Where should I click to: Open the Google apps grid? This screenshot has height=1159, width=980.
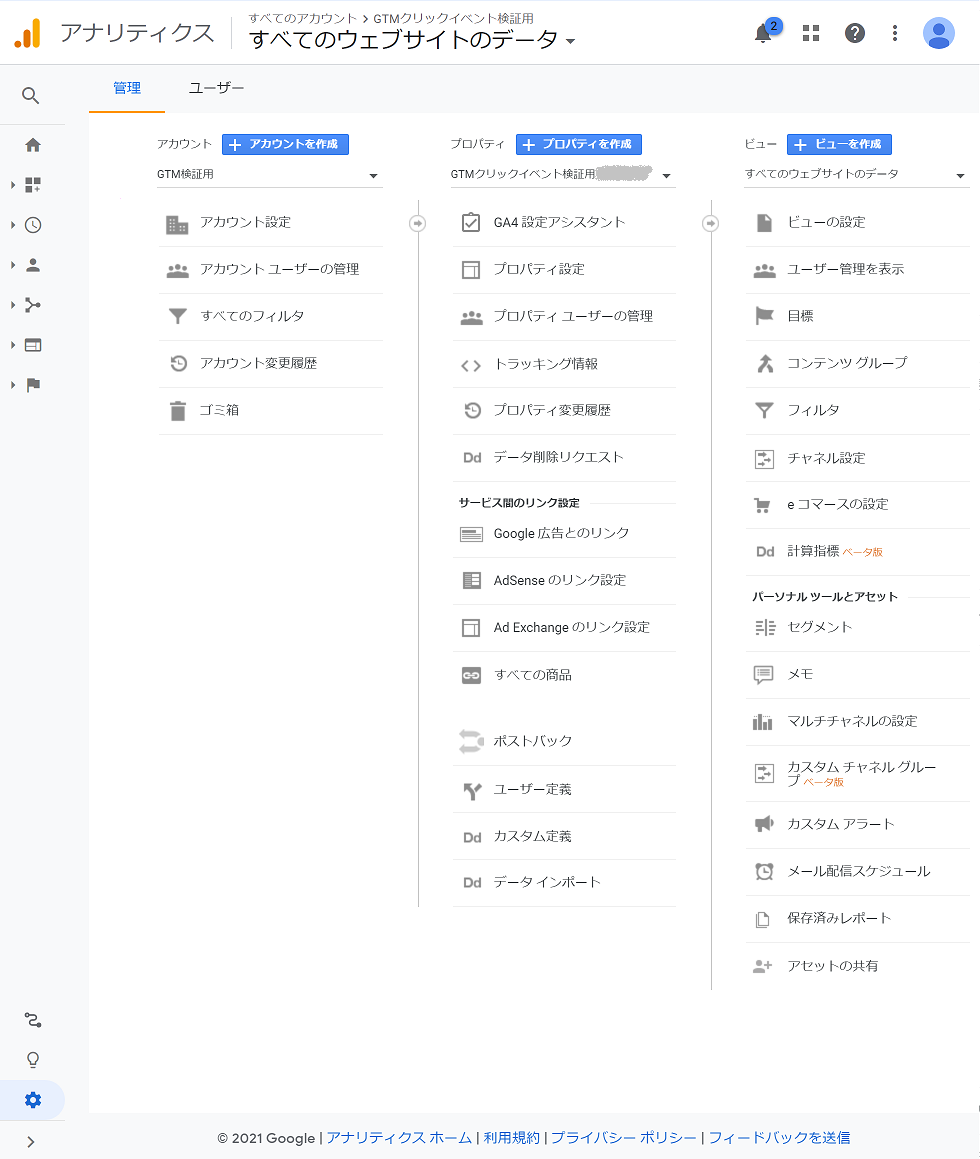tap(811, 33)
